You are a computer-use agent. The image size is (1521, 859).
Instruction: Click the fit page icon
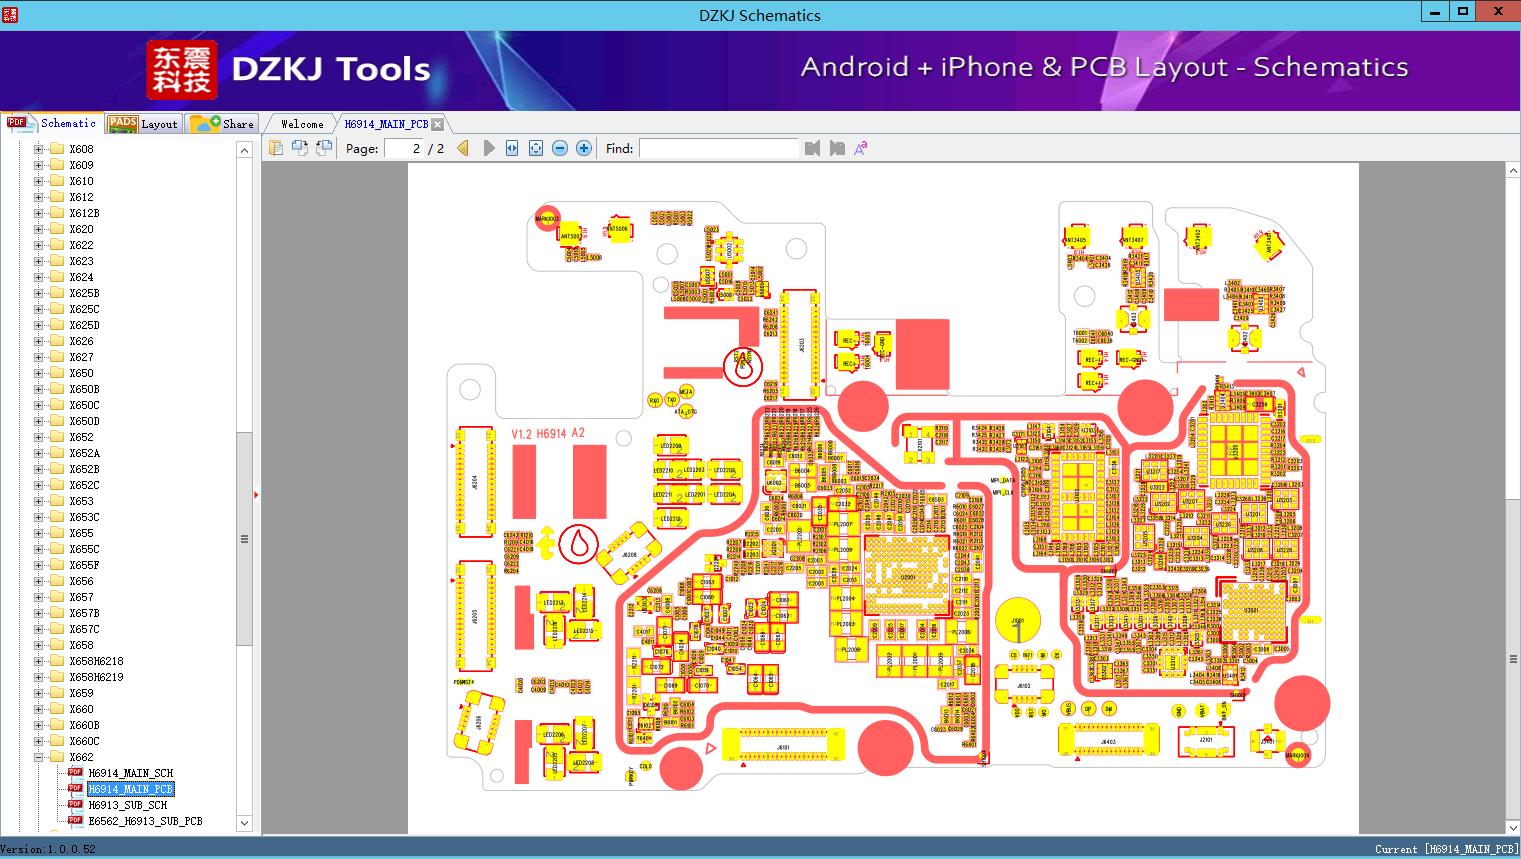[x=536, y=148]
